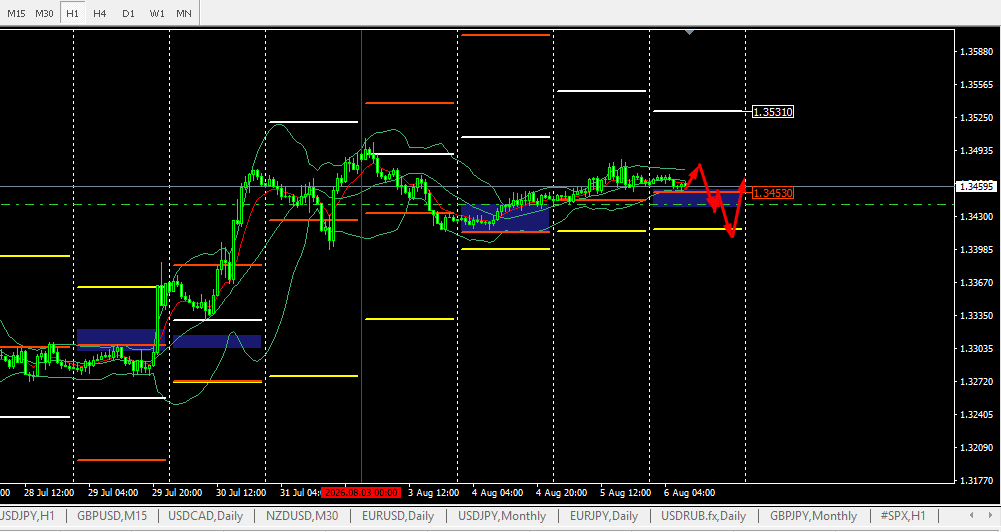Image resolution: width=1001 pixels, height=532 pixels.
Task: Switch chart to MN monthly timeframe
Action: [x=184, y=13]
